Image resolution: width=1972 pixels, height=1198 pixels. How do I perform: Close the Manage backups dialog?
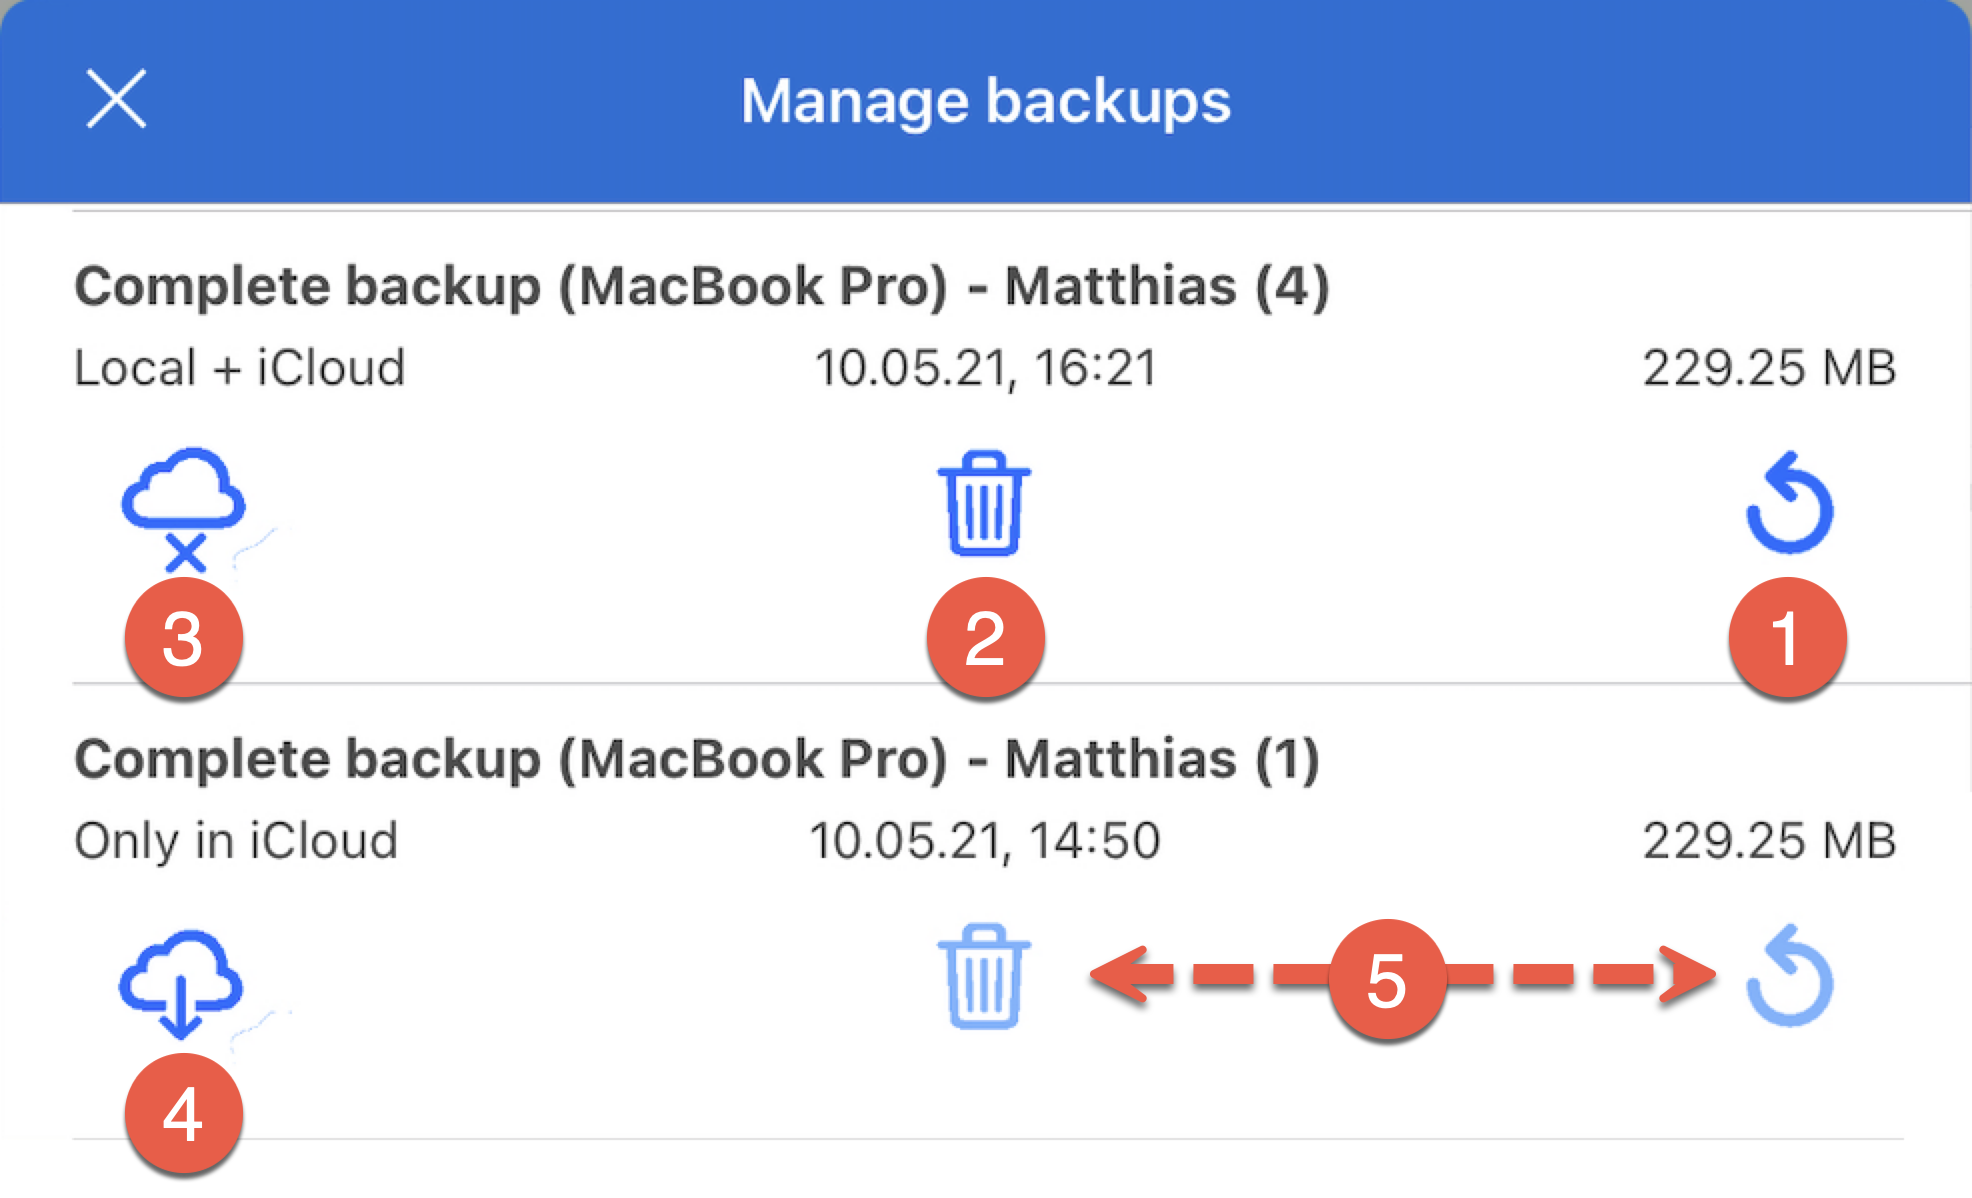(x=116, y=99)
